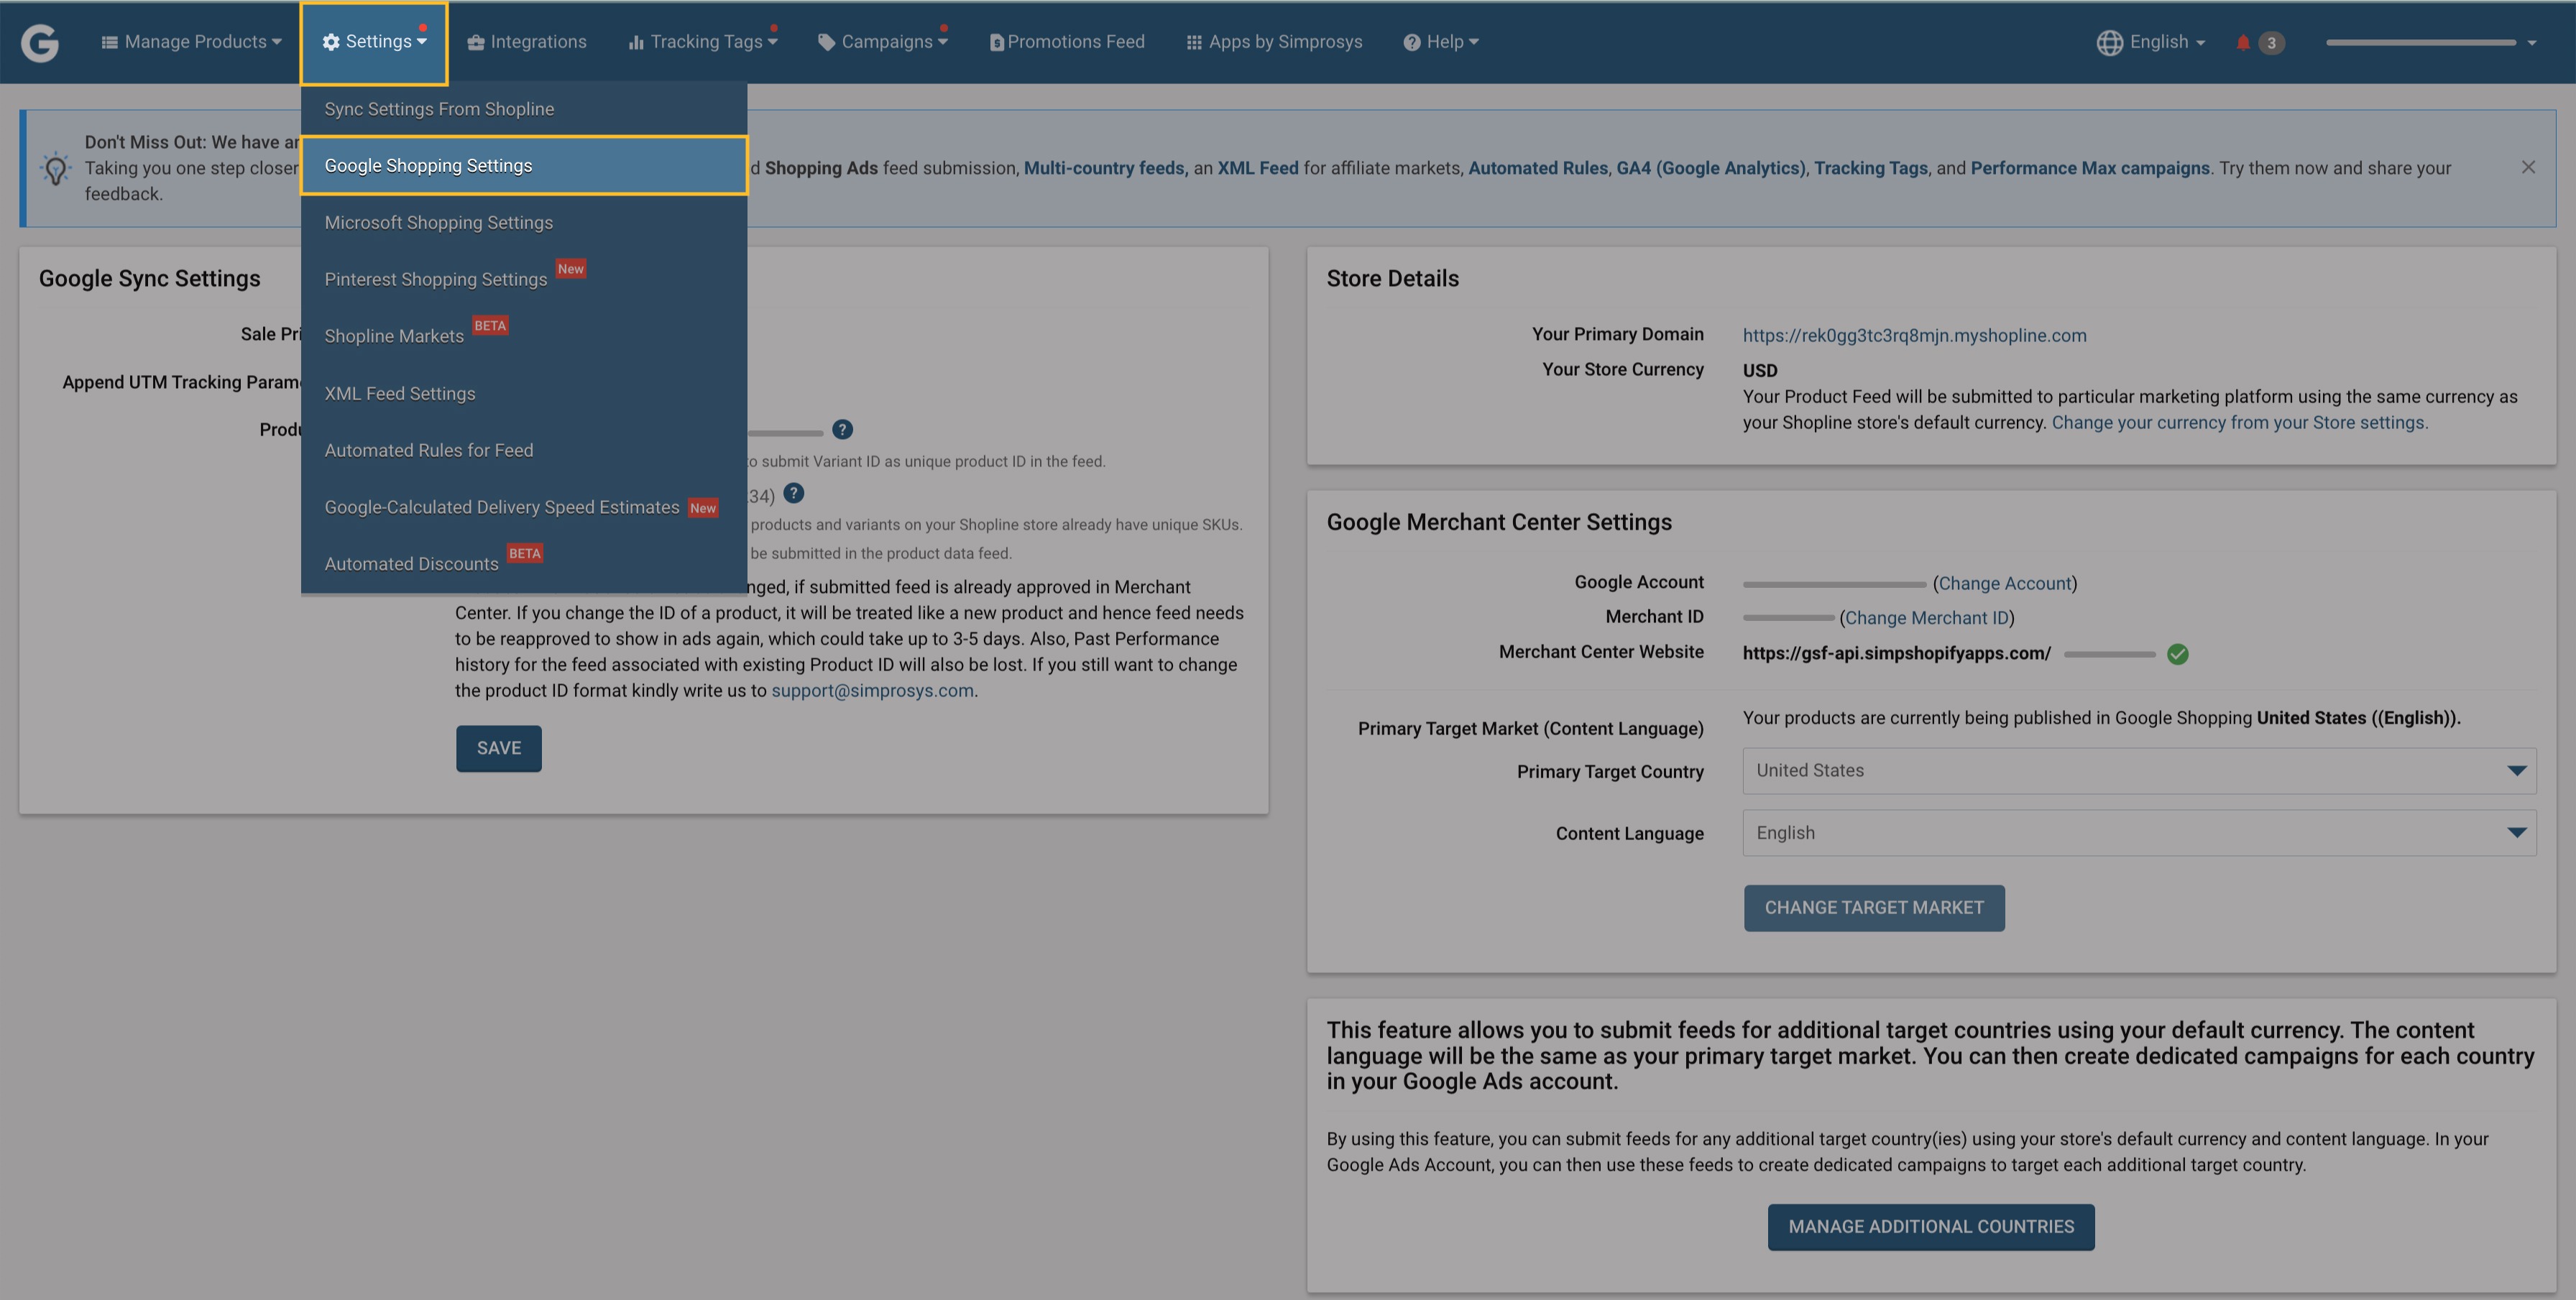This screenshot has width=2576, height=1300.
Task: Open the primary domain myshopline link
Action: click(x=1914, y=336)
